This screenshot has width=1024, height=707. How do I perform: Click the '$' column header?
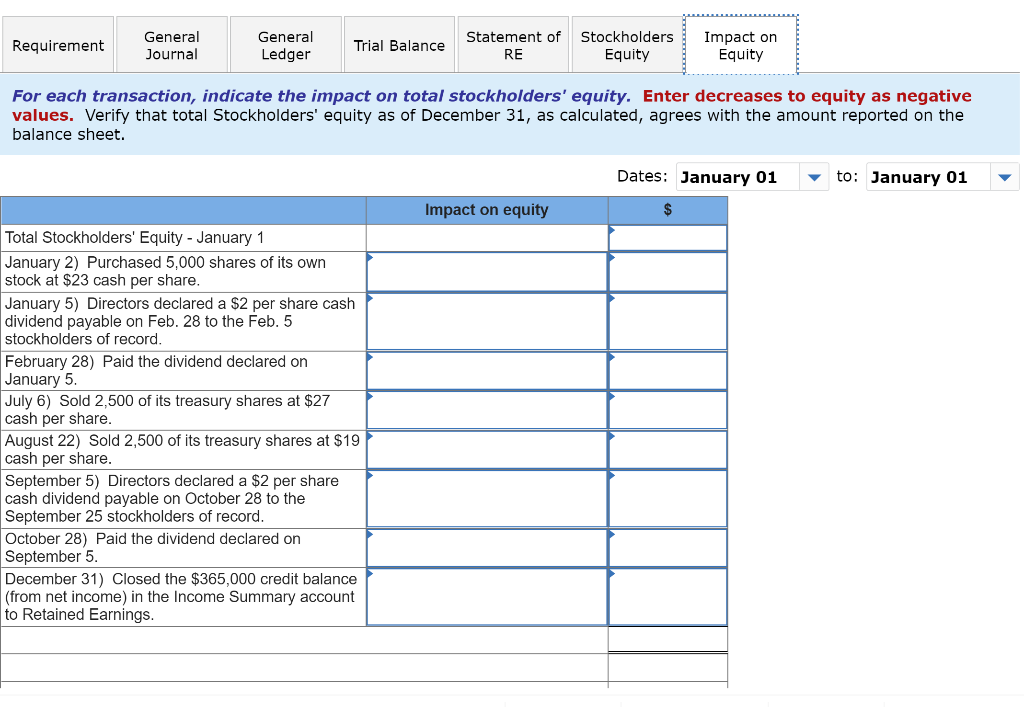667,210
